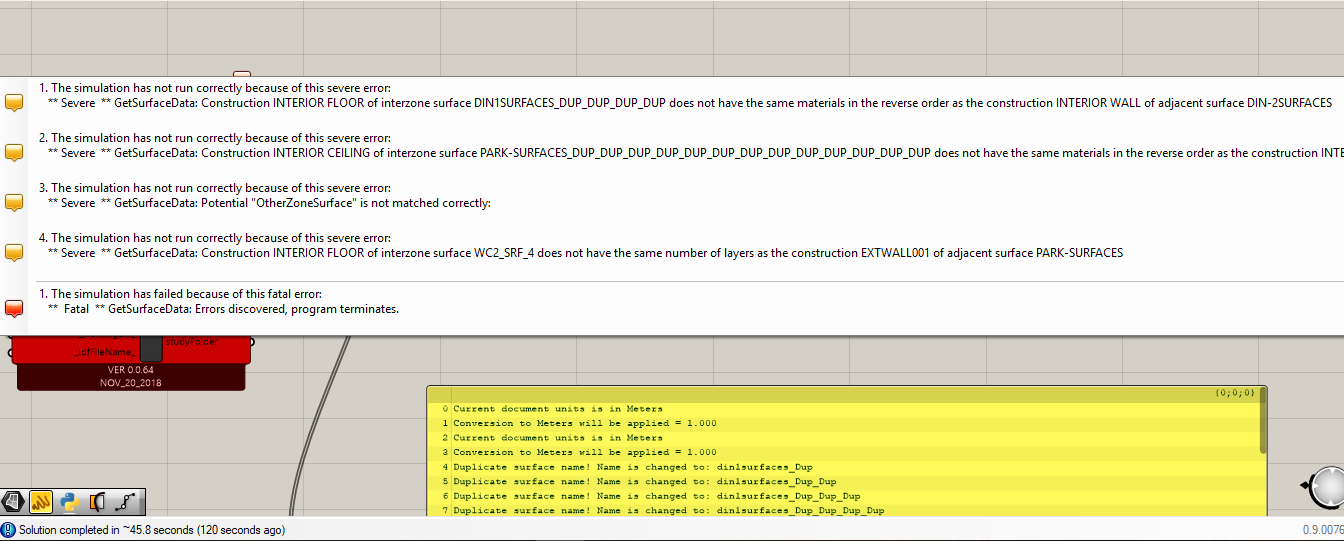Click the orange Ladybug/Honeybee widget icon

(42, 501)
